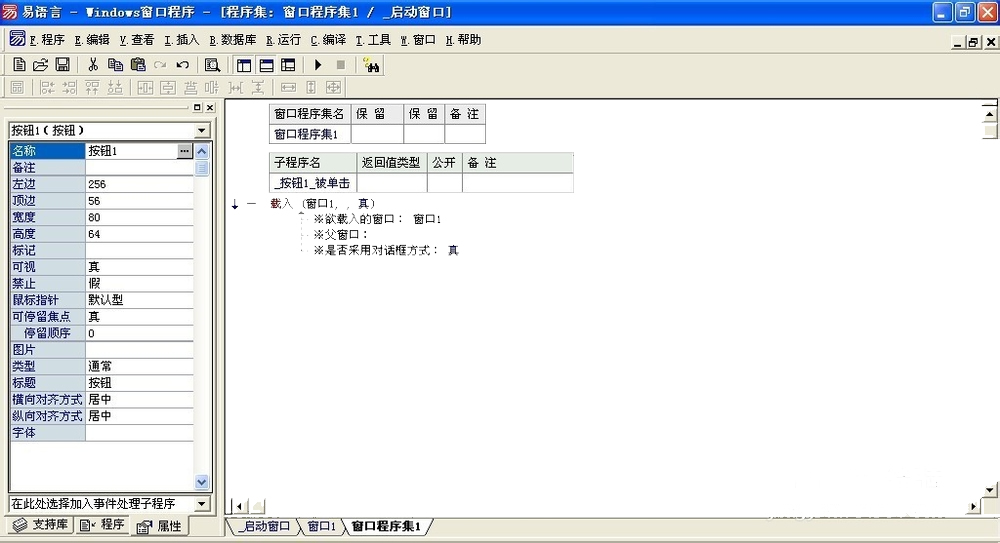1000x543 pixels.
Task: Open the 工具 menu
Action: tap(373, 40)
